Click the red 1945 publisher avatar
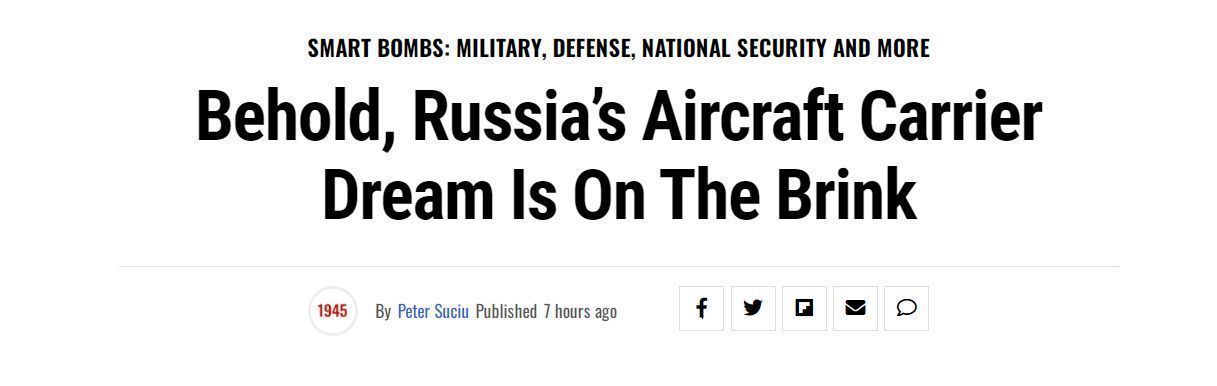This screenshot has height=386, width=1217. point(333,310)
